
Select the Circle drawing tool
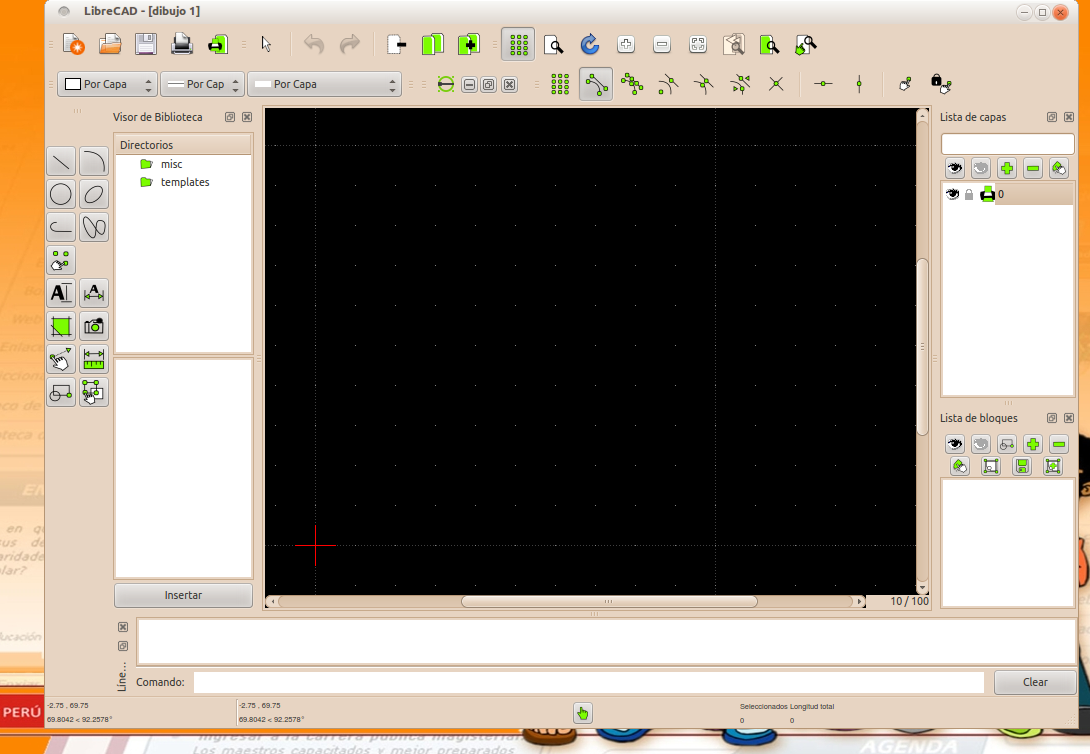point(61,195)
